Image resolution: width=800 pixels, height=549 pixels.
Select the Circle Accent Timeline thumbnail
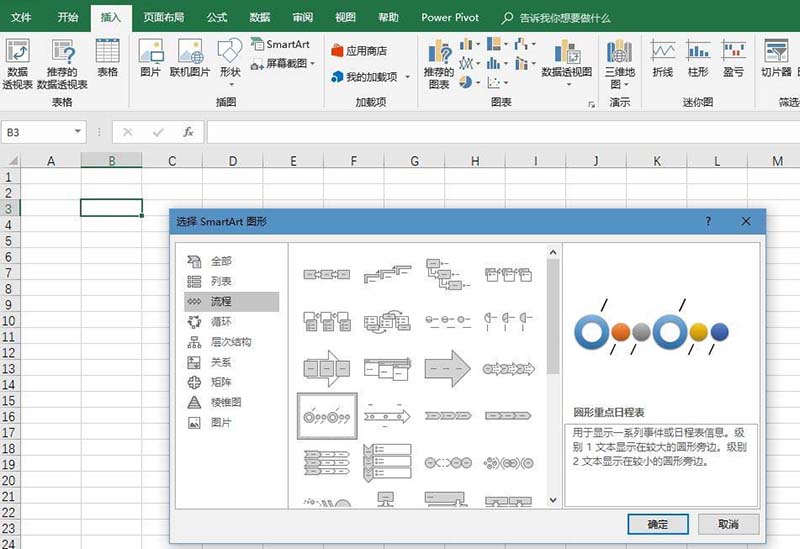327,416
